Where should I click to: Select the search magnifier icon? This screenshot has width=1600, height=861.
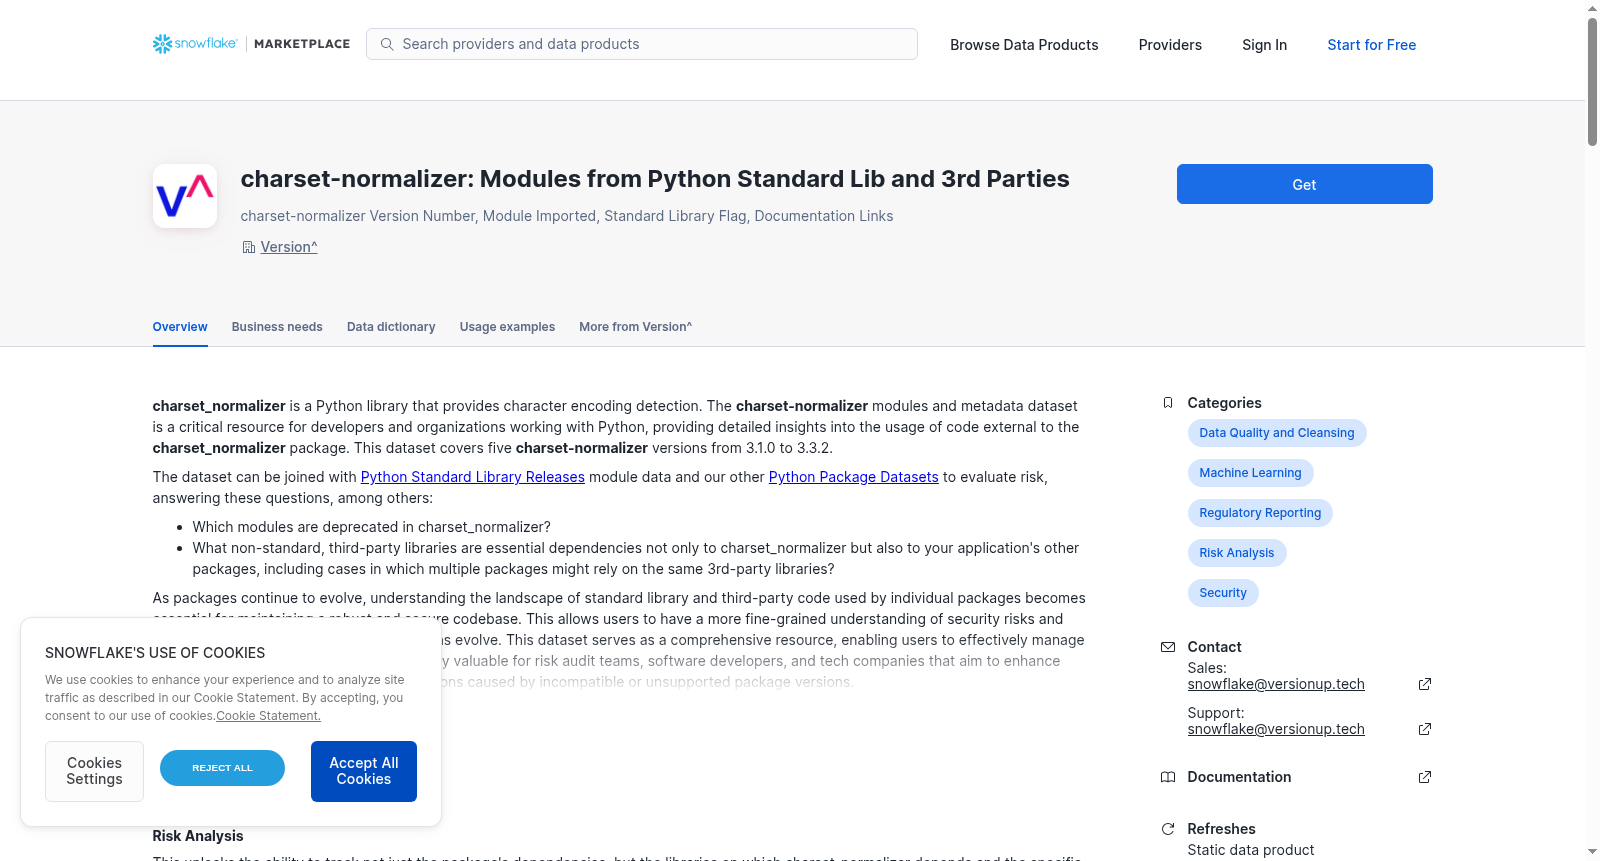(x=387, y=44)
